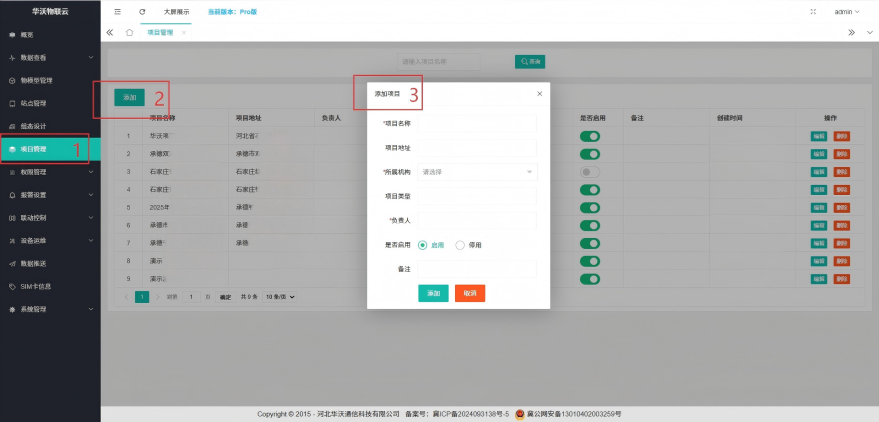This screenshot has width=879, height=422.
Task: Click the home icon in the tab bar
Action: 130,32
